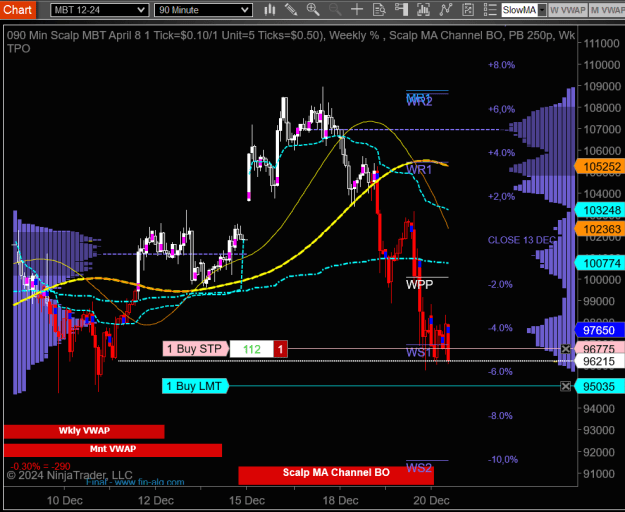Click the CLOSE 13 DEC label
The image size is (625, 512).
pos(522,240)
